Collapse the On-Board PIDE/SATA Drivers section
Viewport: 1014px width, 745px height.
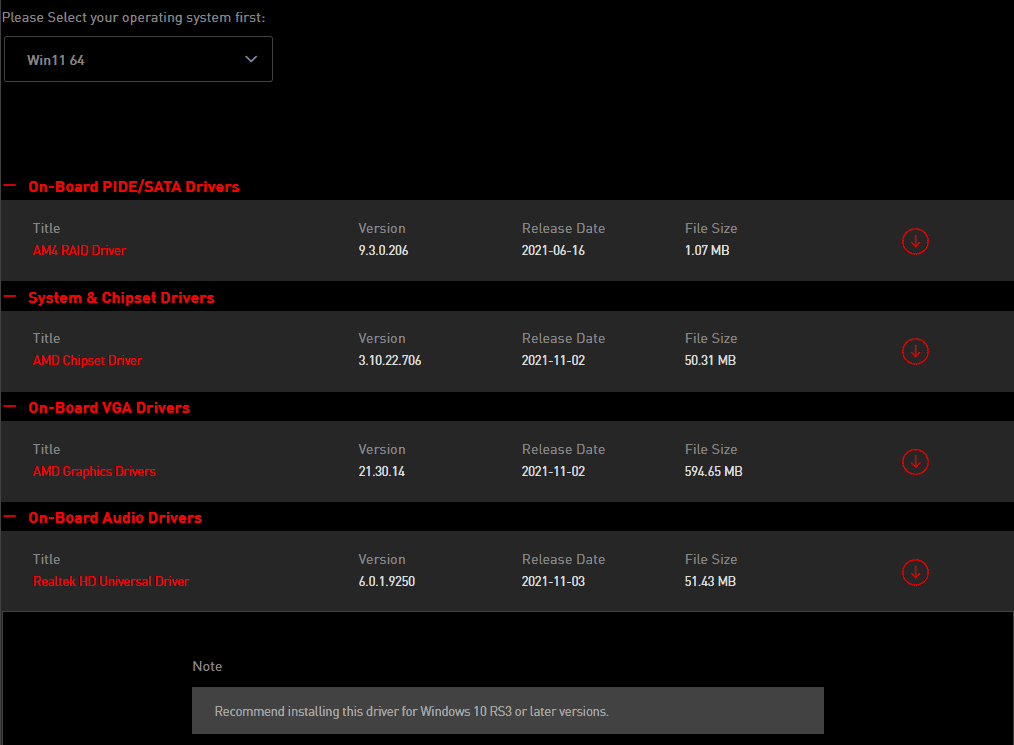tap(10, 186)
